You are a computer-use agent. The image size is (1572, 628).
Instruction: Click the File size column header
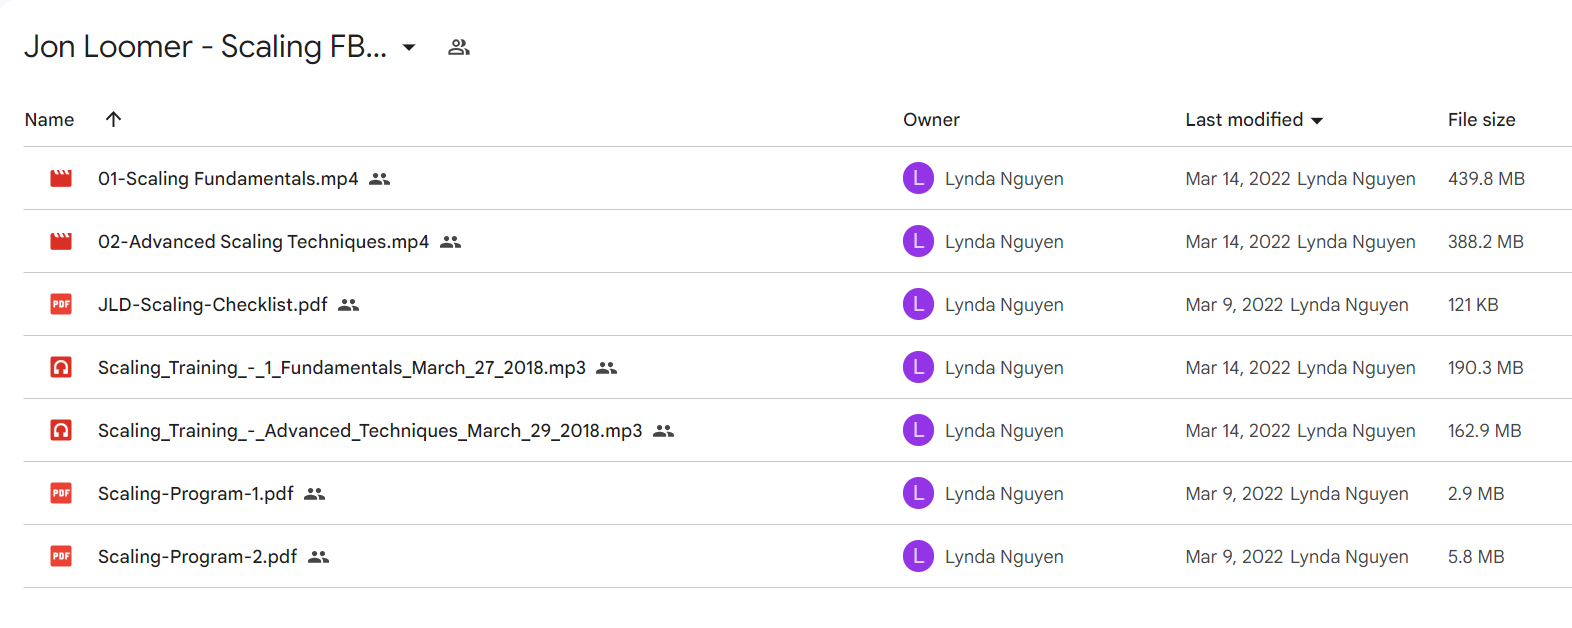(x=1481, y=120)
